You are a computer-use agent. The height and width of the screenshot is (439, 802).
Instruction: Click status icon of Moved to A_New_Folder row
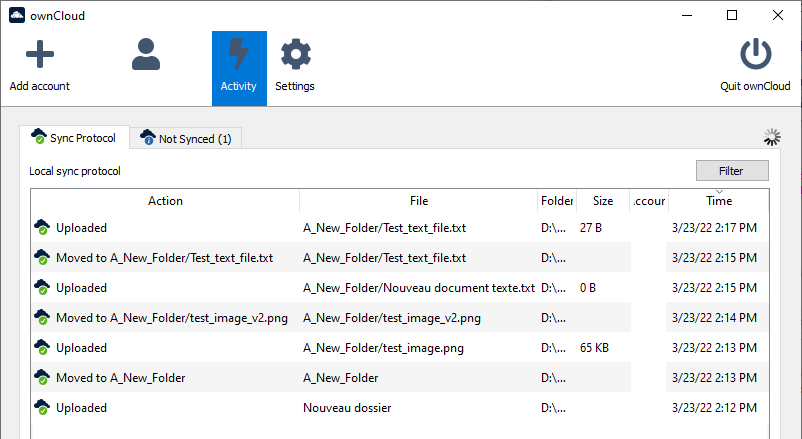(42, 378)
